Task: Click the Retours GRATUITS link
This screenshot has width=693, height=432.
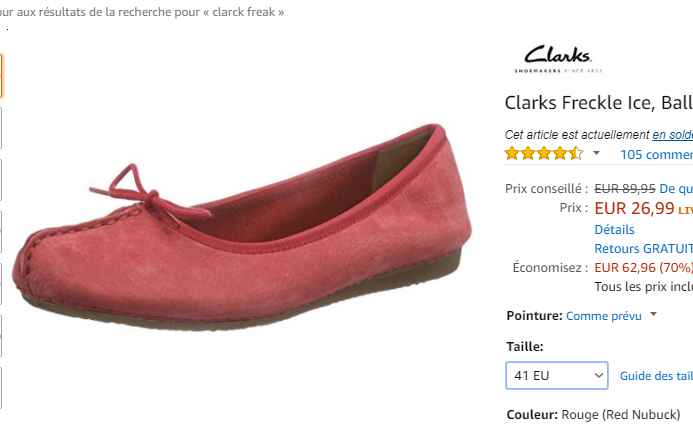Action: point(643,248)
